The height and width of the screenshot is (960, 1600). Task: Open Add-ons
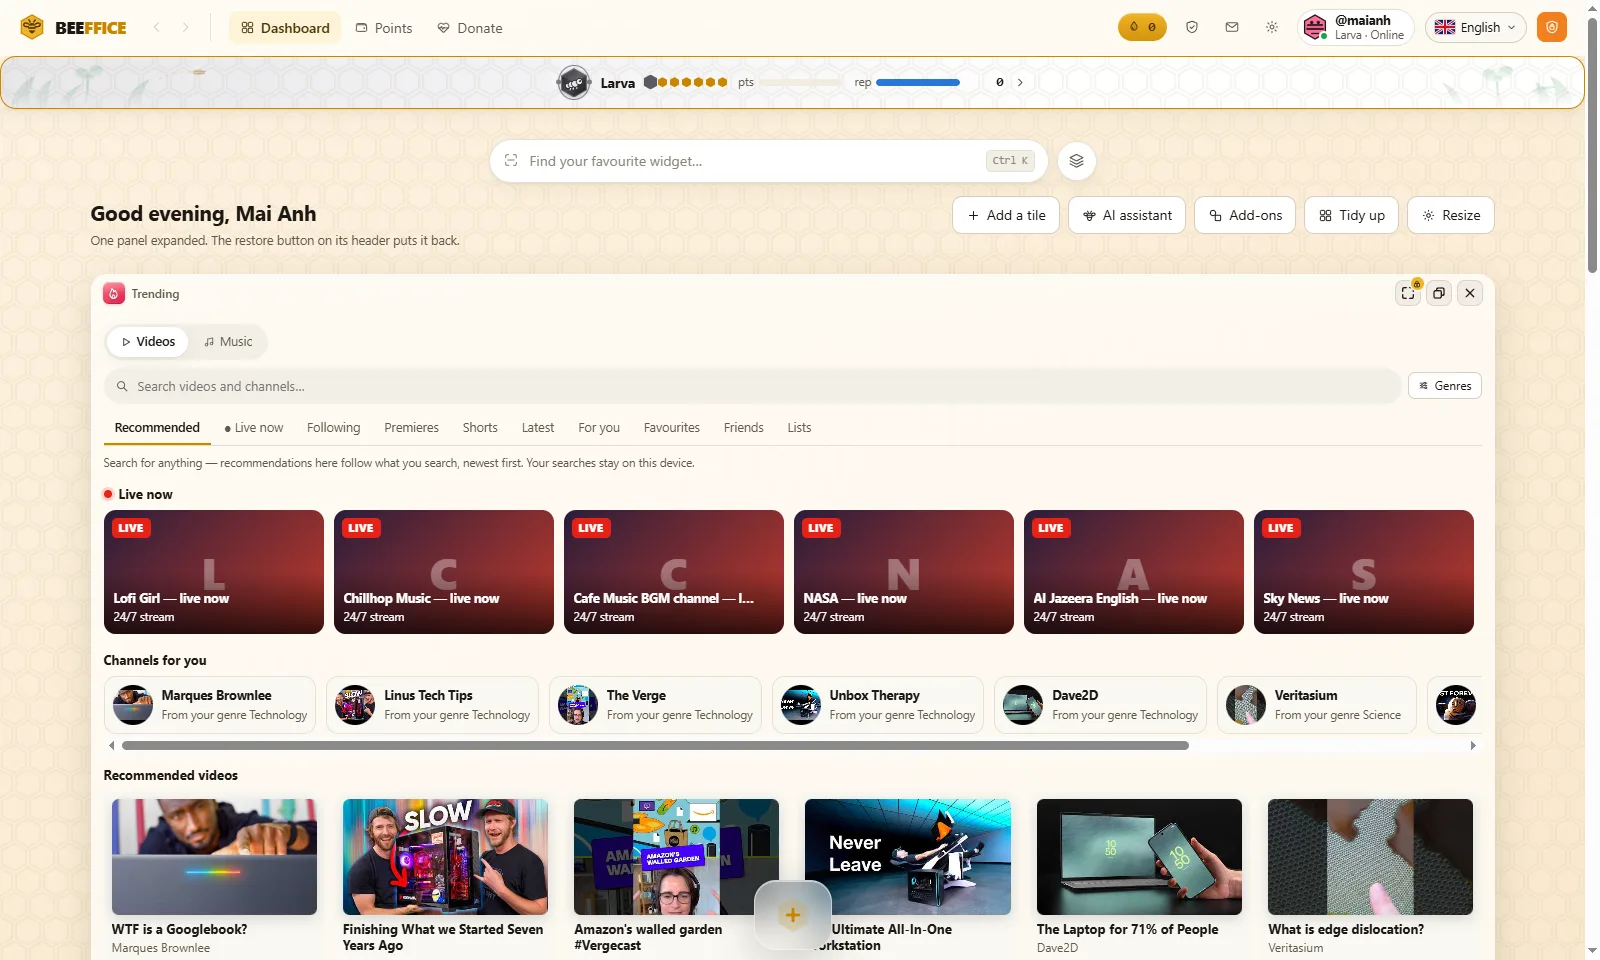click(x=1245, y=215)
